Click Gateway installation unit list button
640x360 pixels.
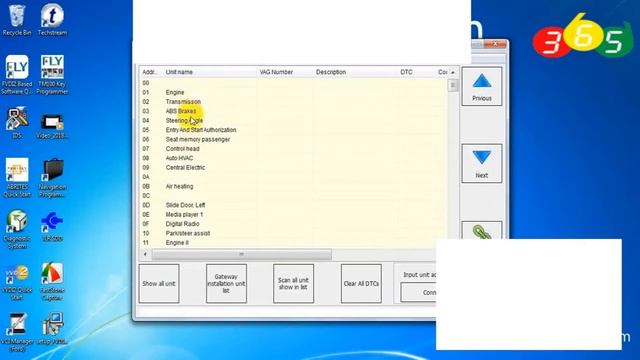tap(226, 284)
